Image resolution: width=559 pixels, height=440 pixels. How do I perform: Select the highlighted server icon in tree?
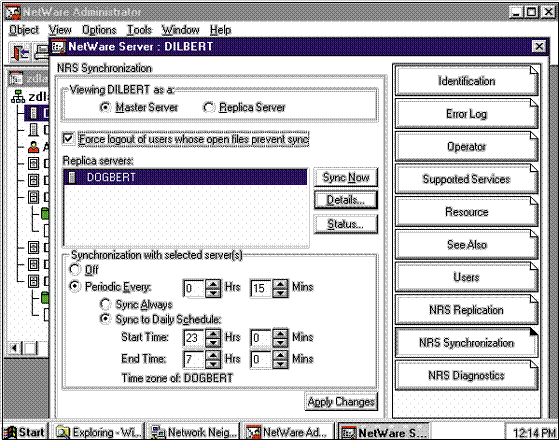point(34,113)
